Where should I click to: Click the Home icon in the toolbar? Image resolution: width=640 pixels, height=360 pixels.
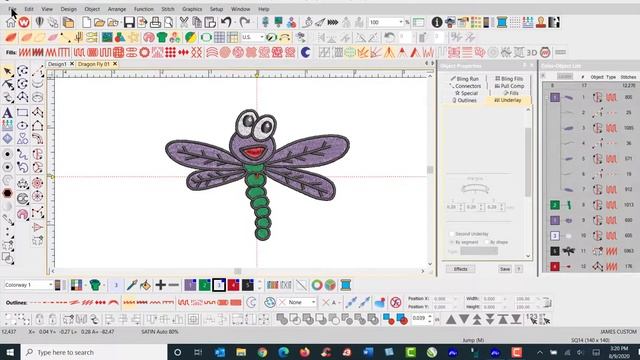click(11, 22)
